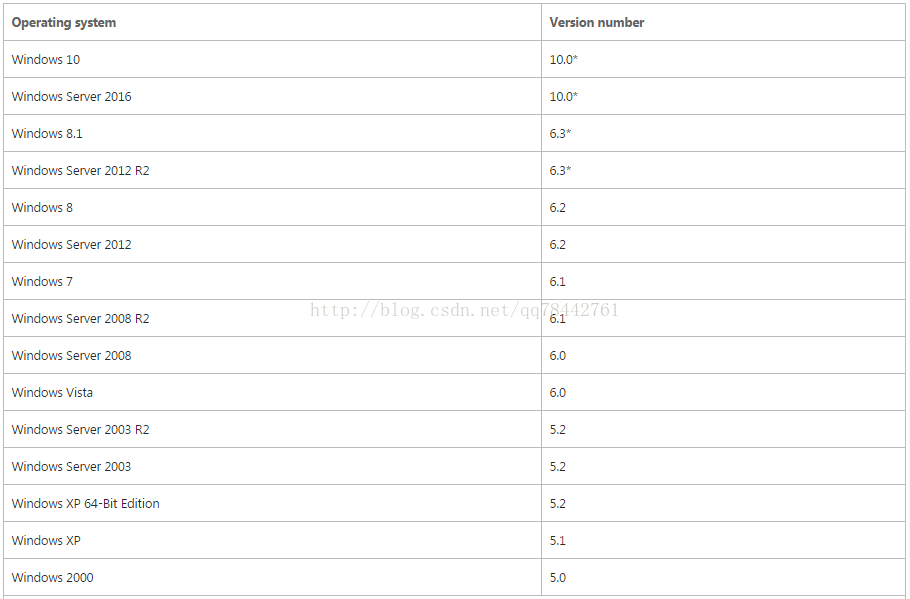Click the Windows Server 2008 R2 entry
The width and height of the screenshot is (910, 599).
81,319
